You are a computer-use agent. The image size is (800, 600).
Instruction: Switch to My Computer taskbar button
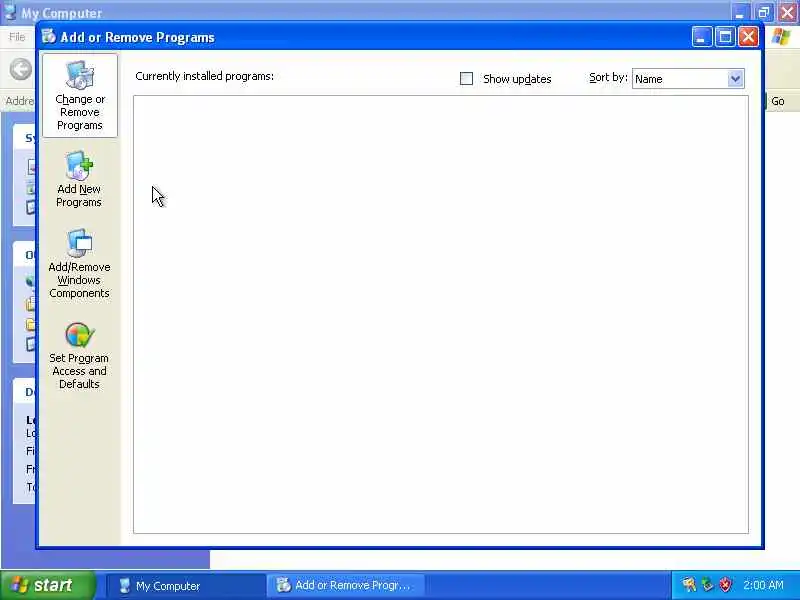(185, 586)
